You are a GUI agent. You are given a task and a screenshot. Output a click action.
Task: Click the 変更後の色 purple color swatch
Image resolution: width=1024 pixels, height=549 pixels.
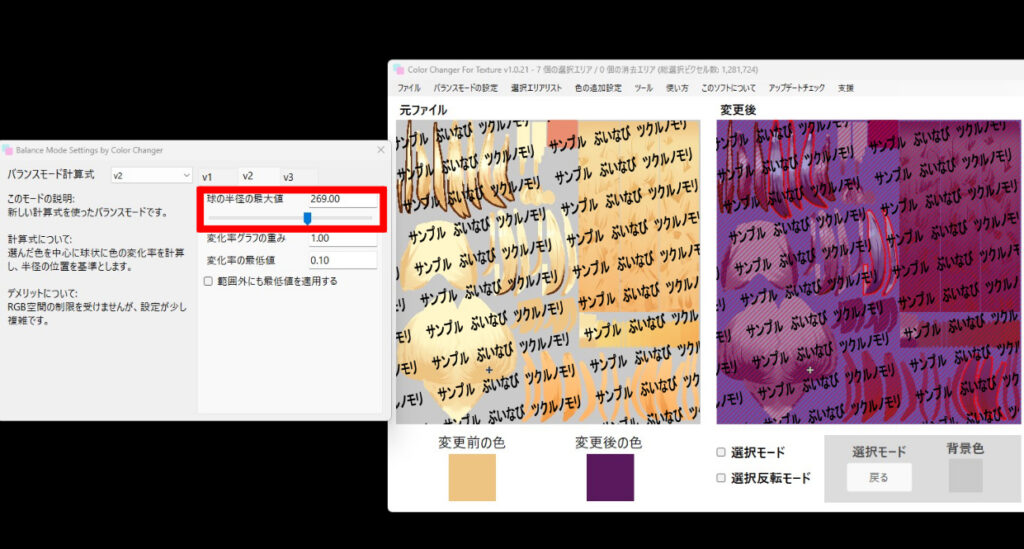coord(609,477)
